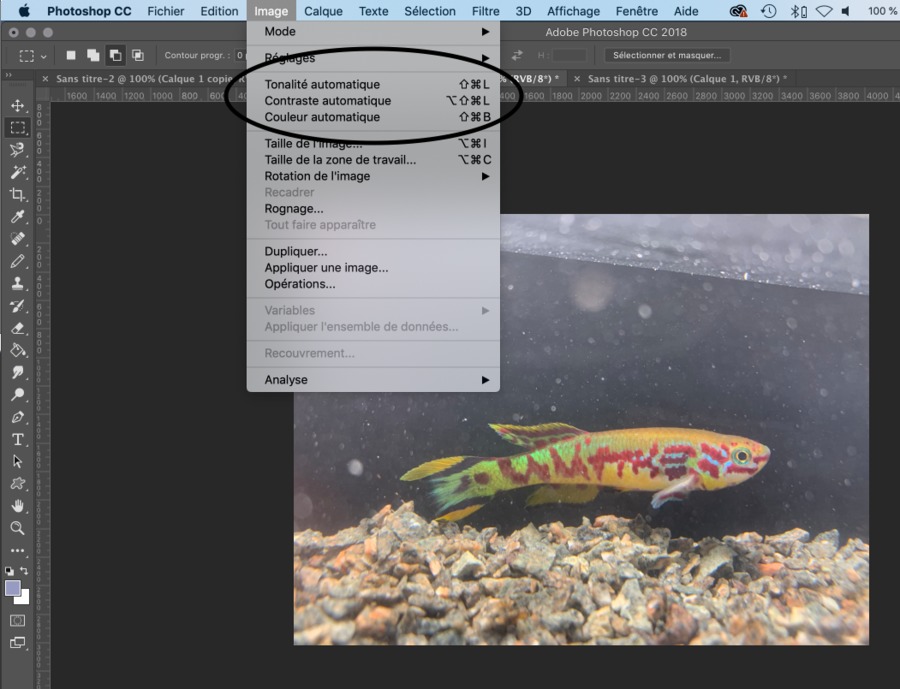The height and width of the screenshot is (689, 900).
Task: Select the Move tool
Action: point(17,105)
